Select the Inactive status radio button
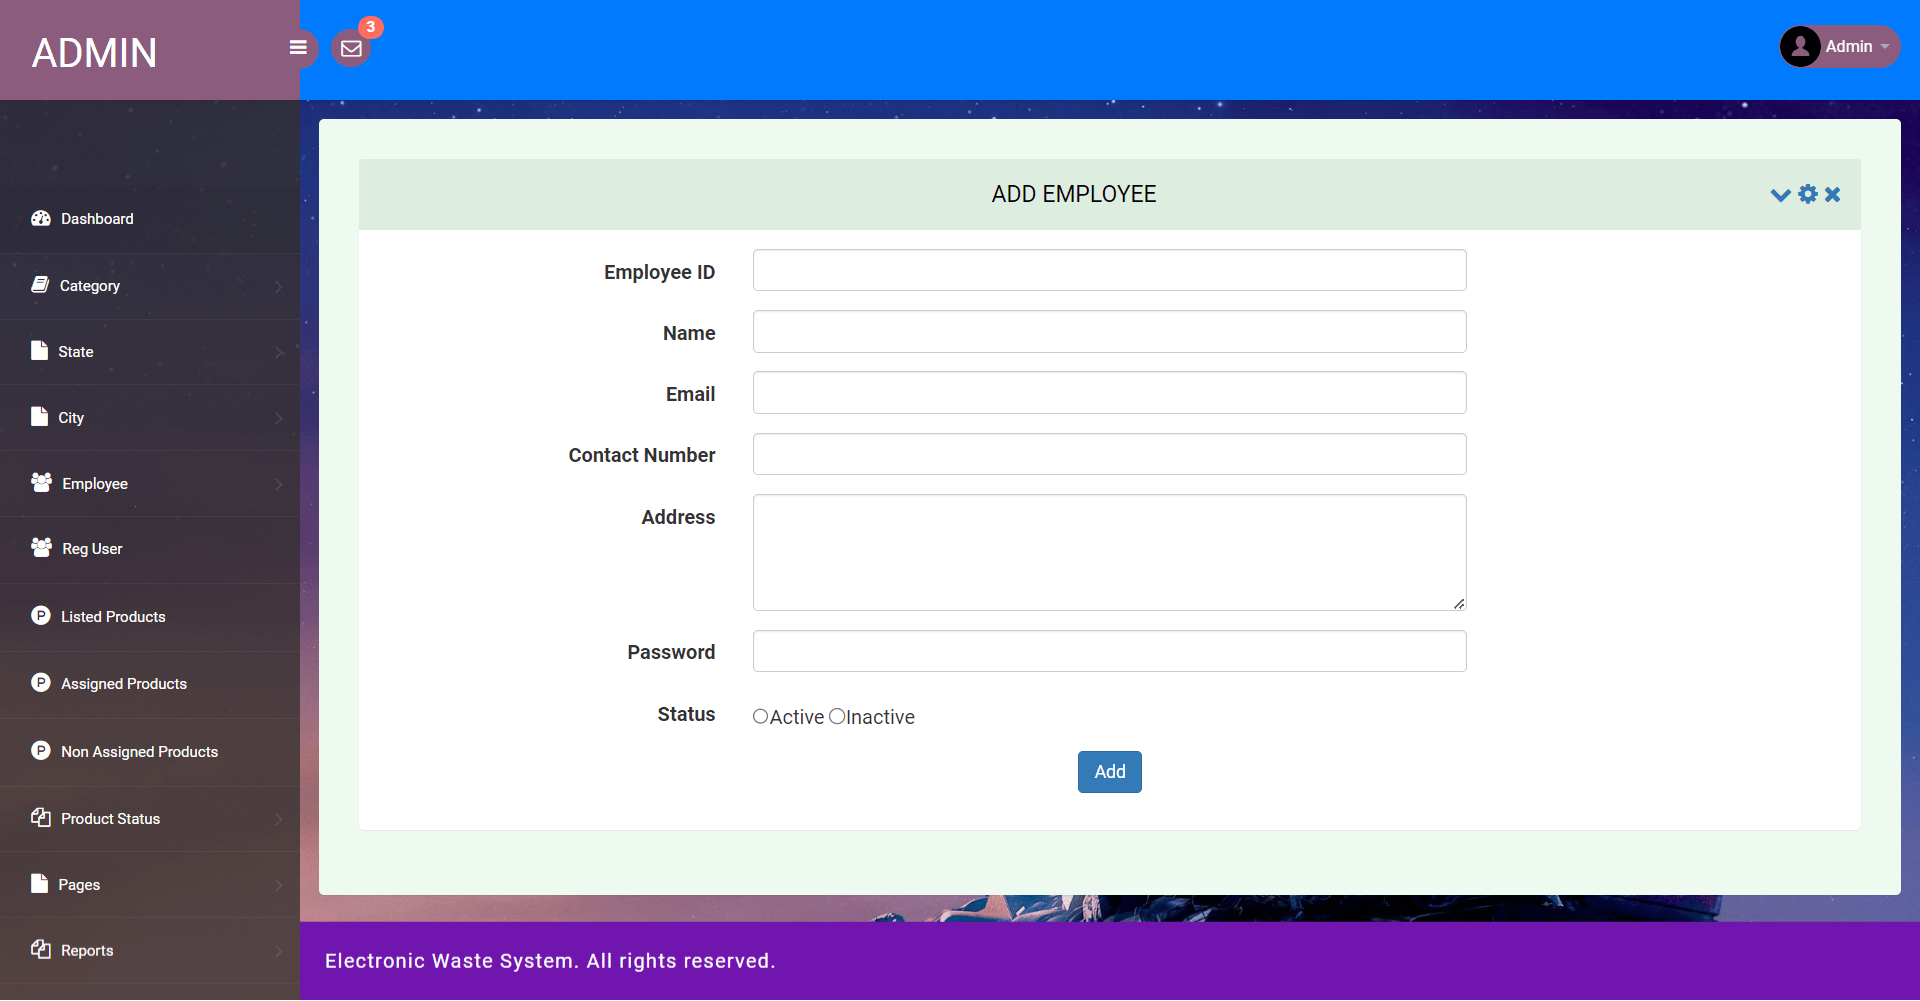 837,716
